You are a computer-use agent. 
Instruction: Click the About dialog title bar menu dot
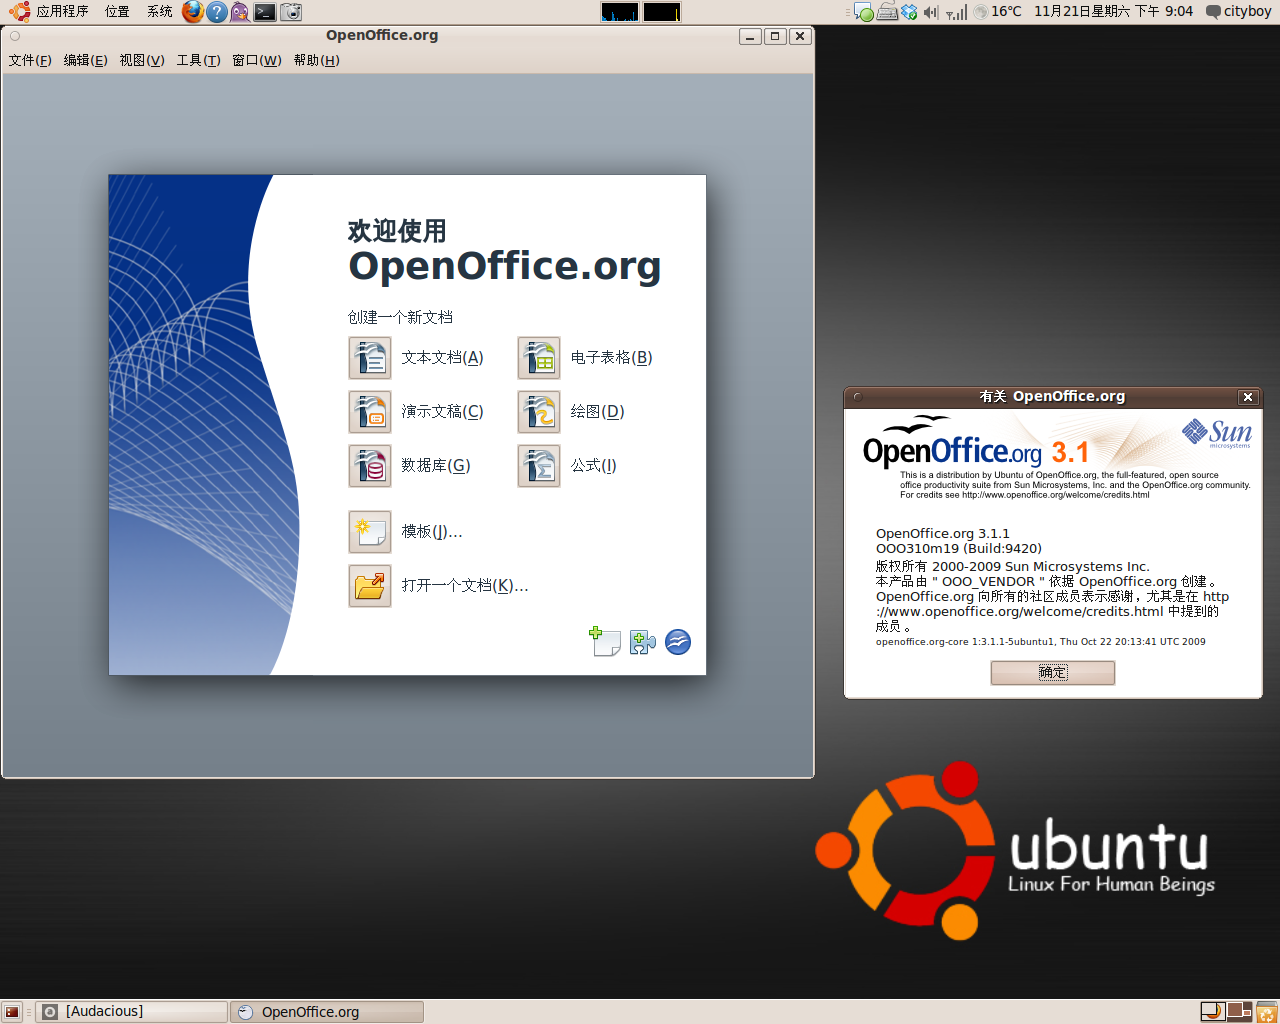pos(857,397)
